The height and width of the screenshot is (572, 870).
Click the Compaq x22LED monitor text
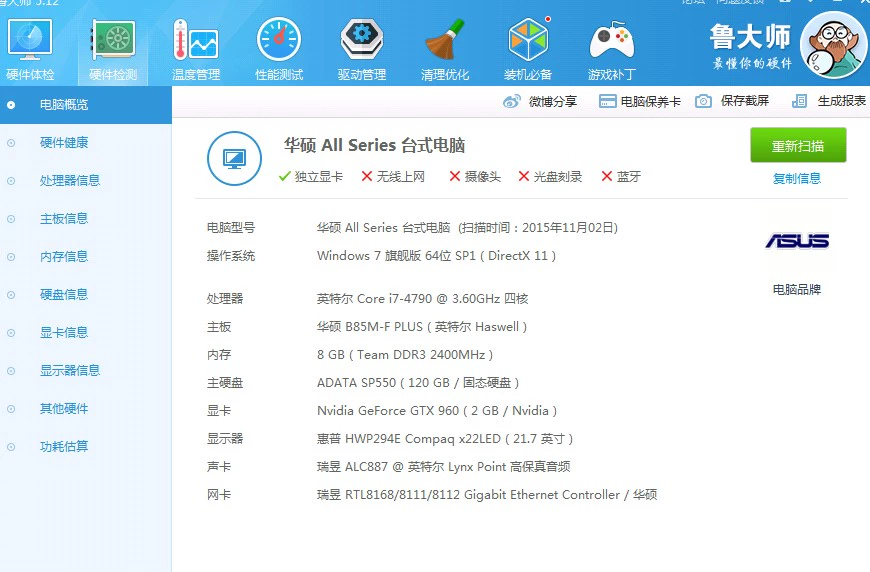444,439
